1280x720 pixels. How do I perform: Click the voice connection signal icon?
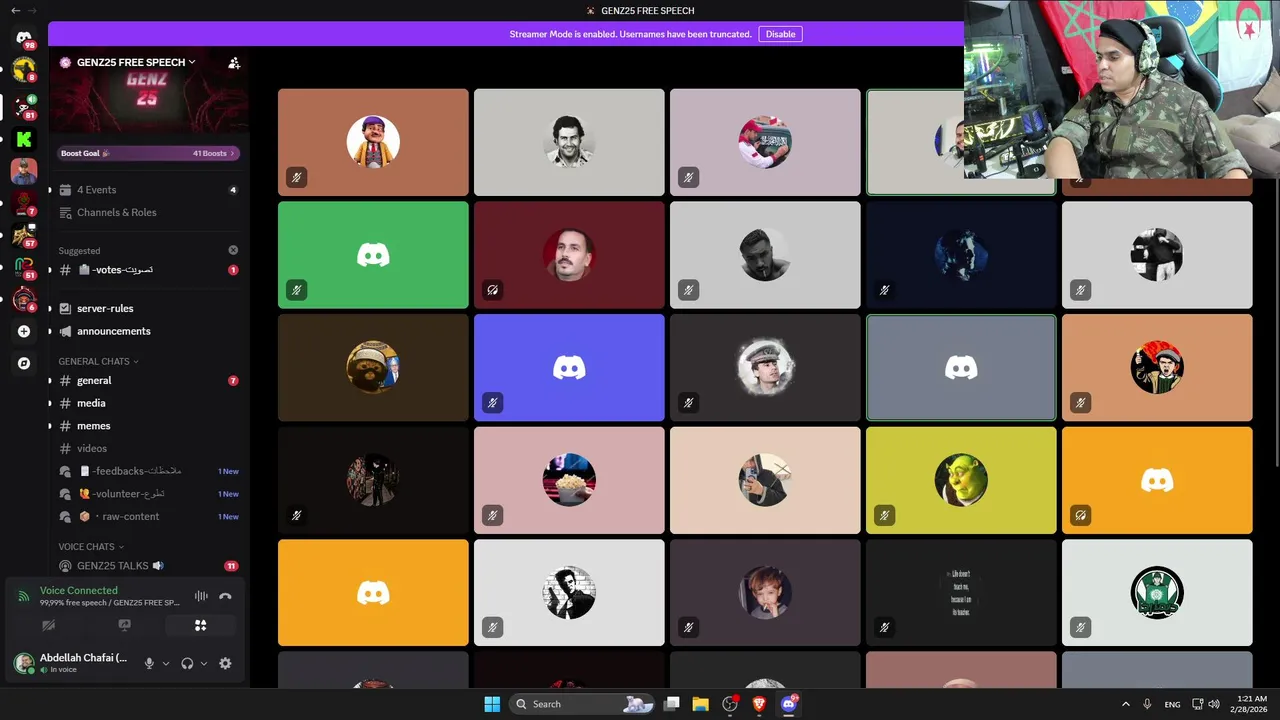24,596
